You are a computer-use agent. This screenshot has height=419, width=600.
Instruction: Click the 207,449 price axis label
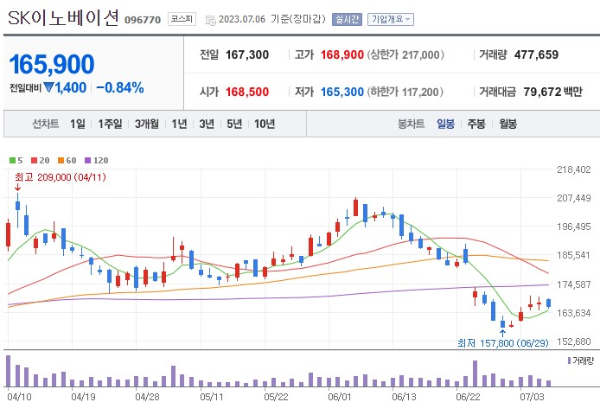click(574, 198)
